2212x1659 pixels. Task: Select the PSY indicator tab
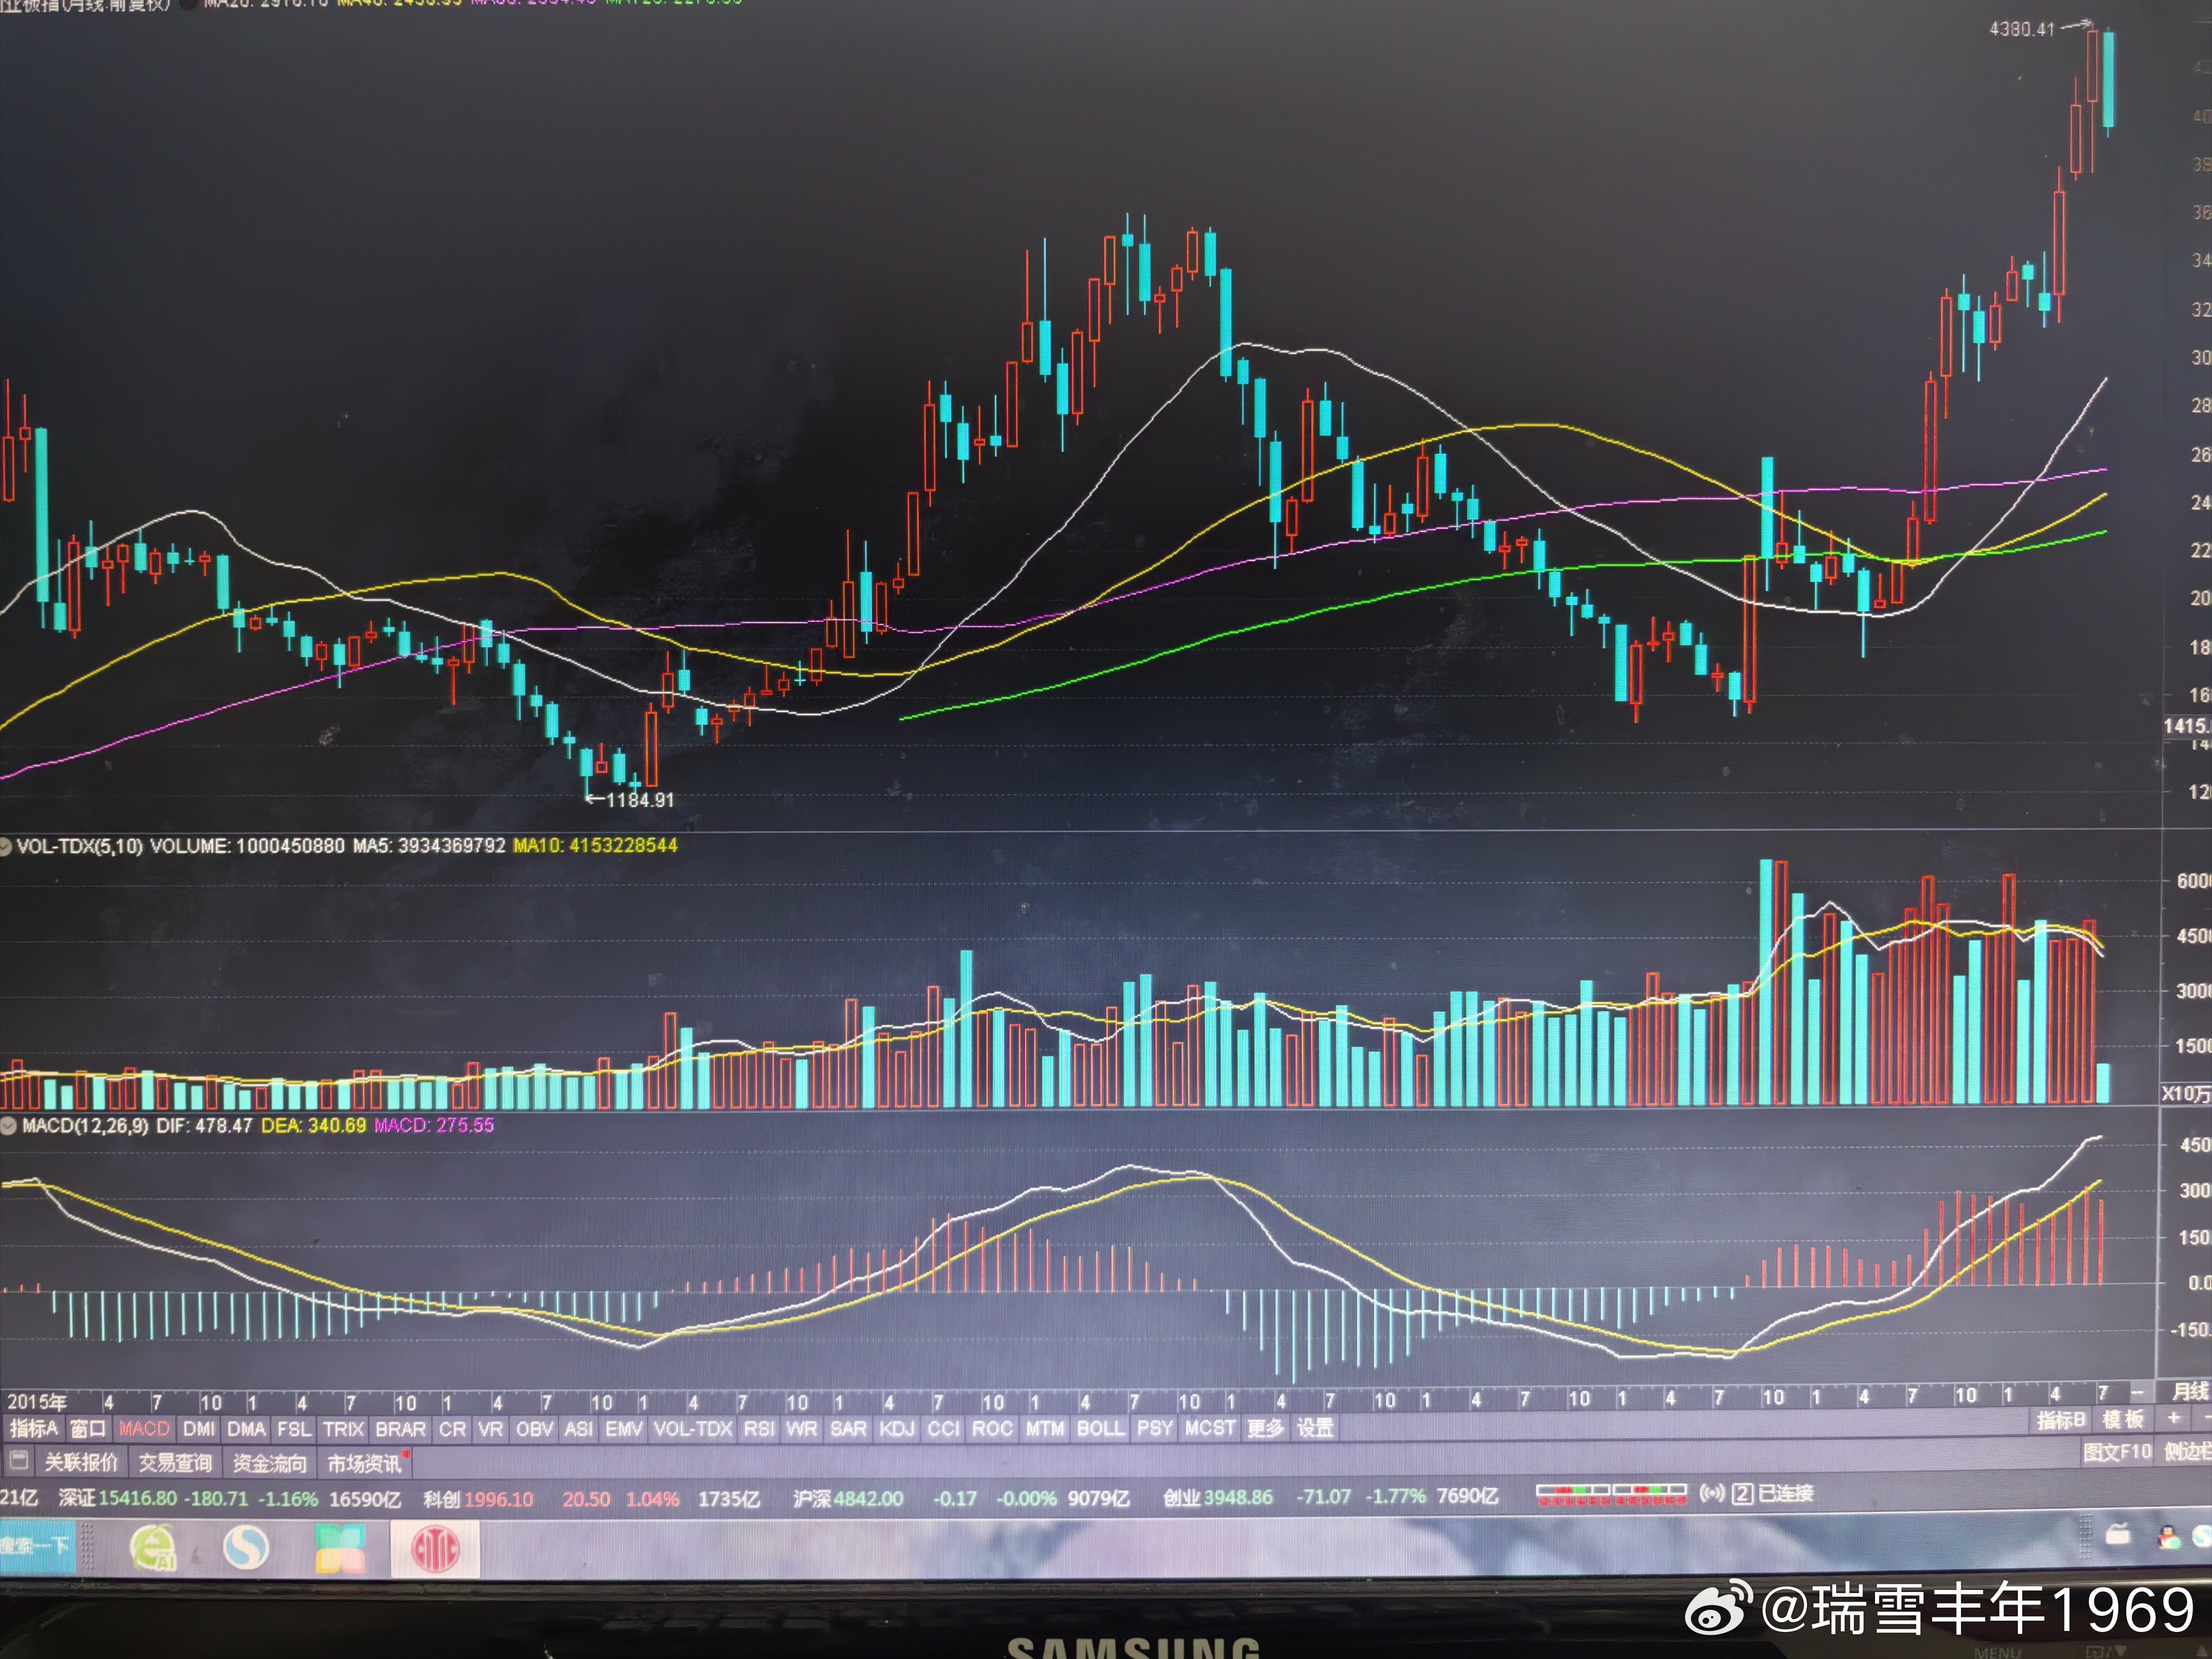(x=1155, y=1429)
